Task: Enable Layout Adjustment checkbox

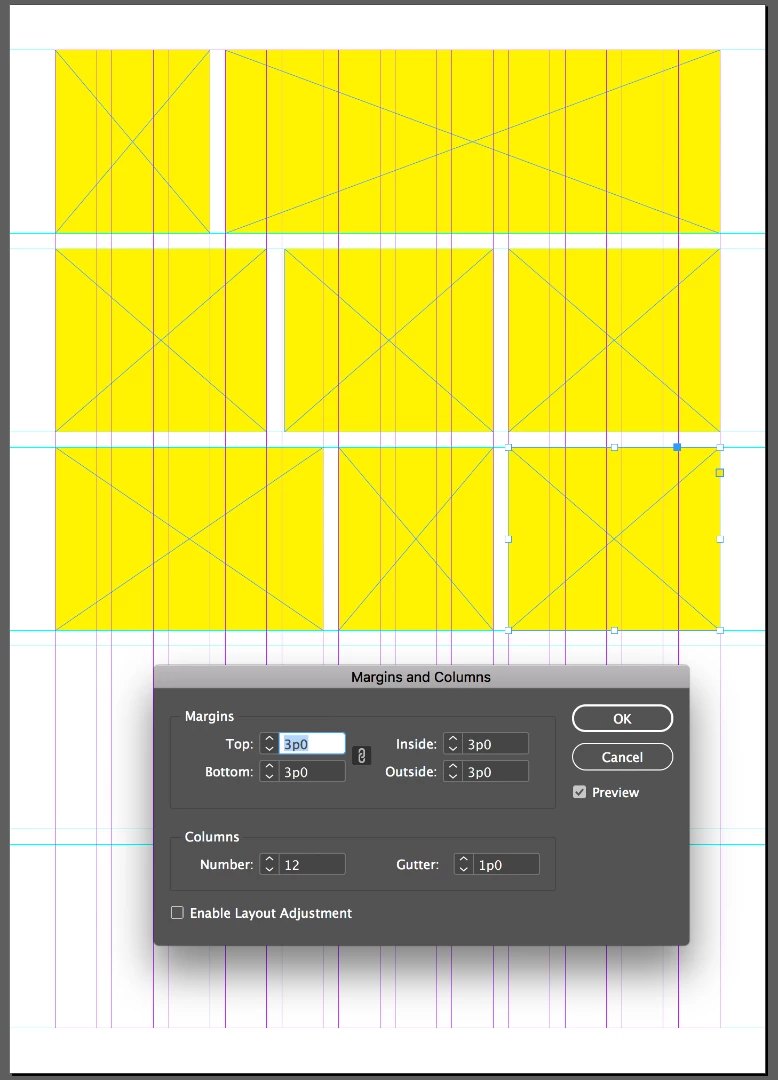Action: pos(178,913)
